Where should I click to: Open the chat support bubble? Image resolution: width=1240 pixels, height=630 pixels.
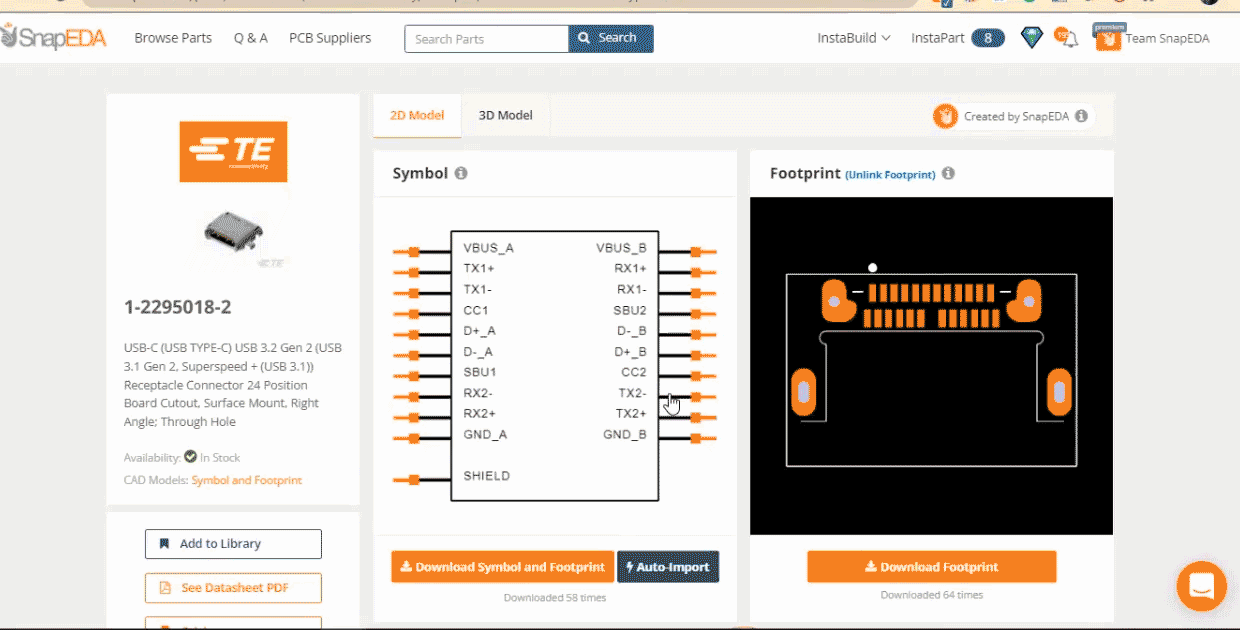[1201, 586]
